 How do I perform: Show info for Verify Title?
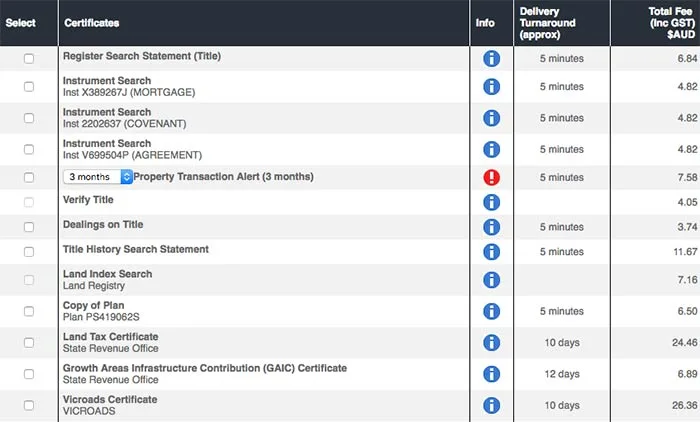[491, 202]
